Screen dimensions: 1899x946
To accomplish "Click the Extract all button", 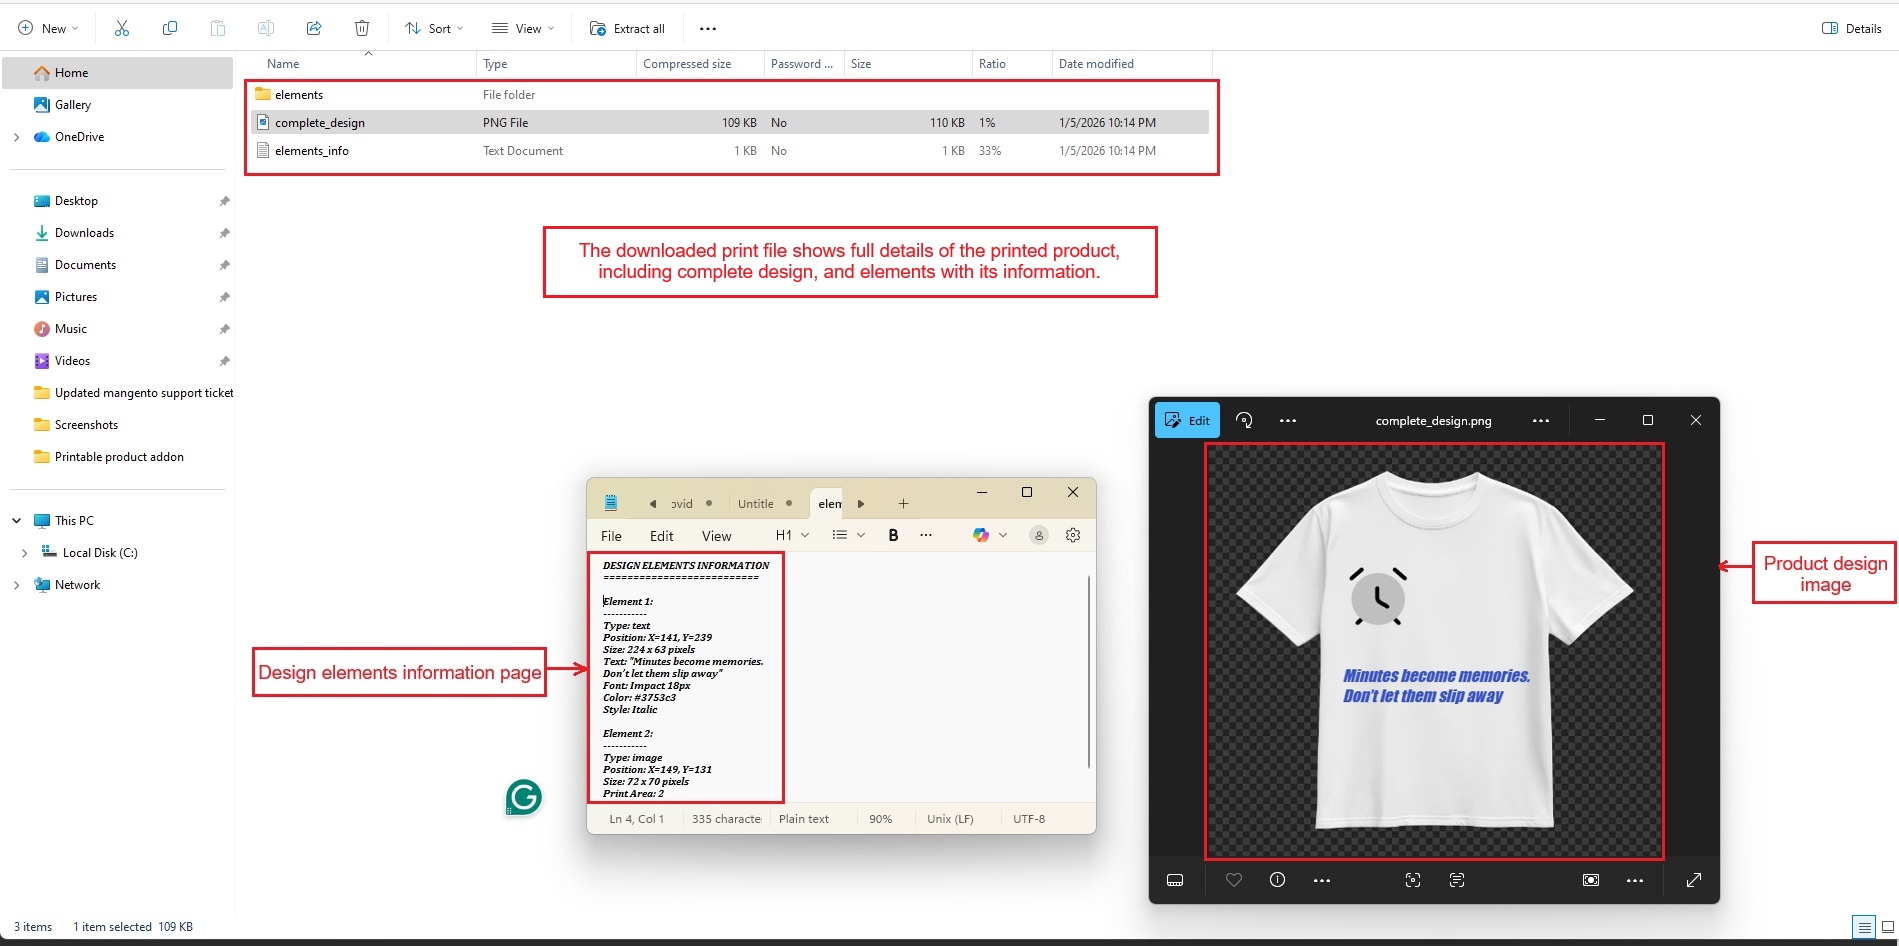I will [x=627, y=28].
